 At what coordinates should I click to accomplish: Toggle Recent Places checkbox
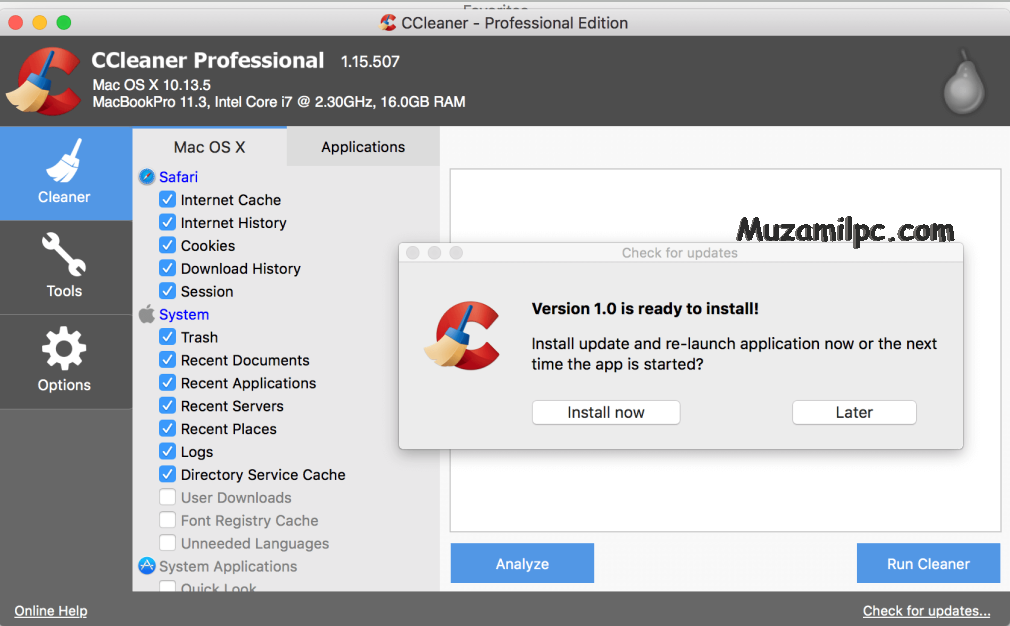tap(167, 428)
